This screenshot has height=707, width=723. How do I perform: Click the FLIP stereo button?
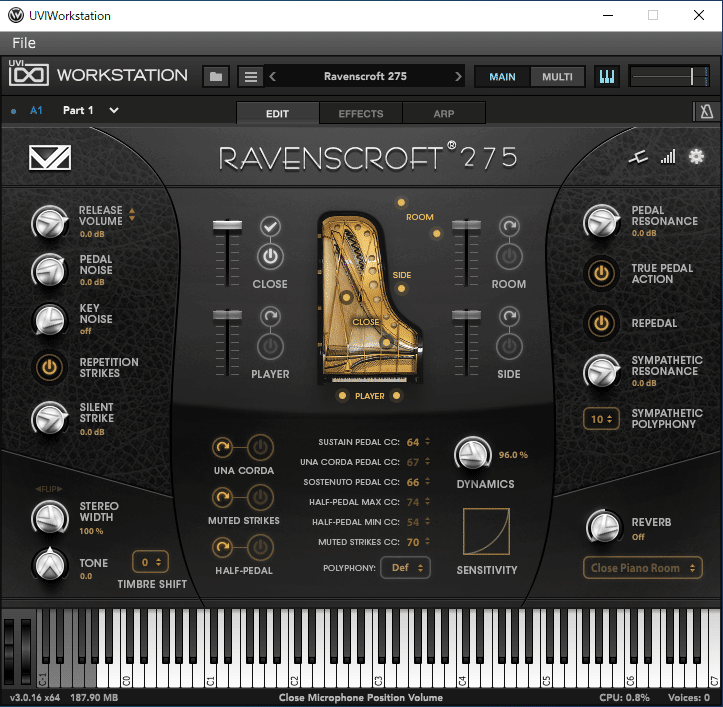coord(49,489)
